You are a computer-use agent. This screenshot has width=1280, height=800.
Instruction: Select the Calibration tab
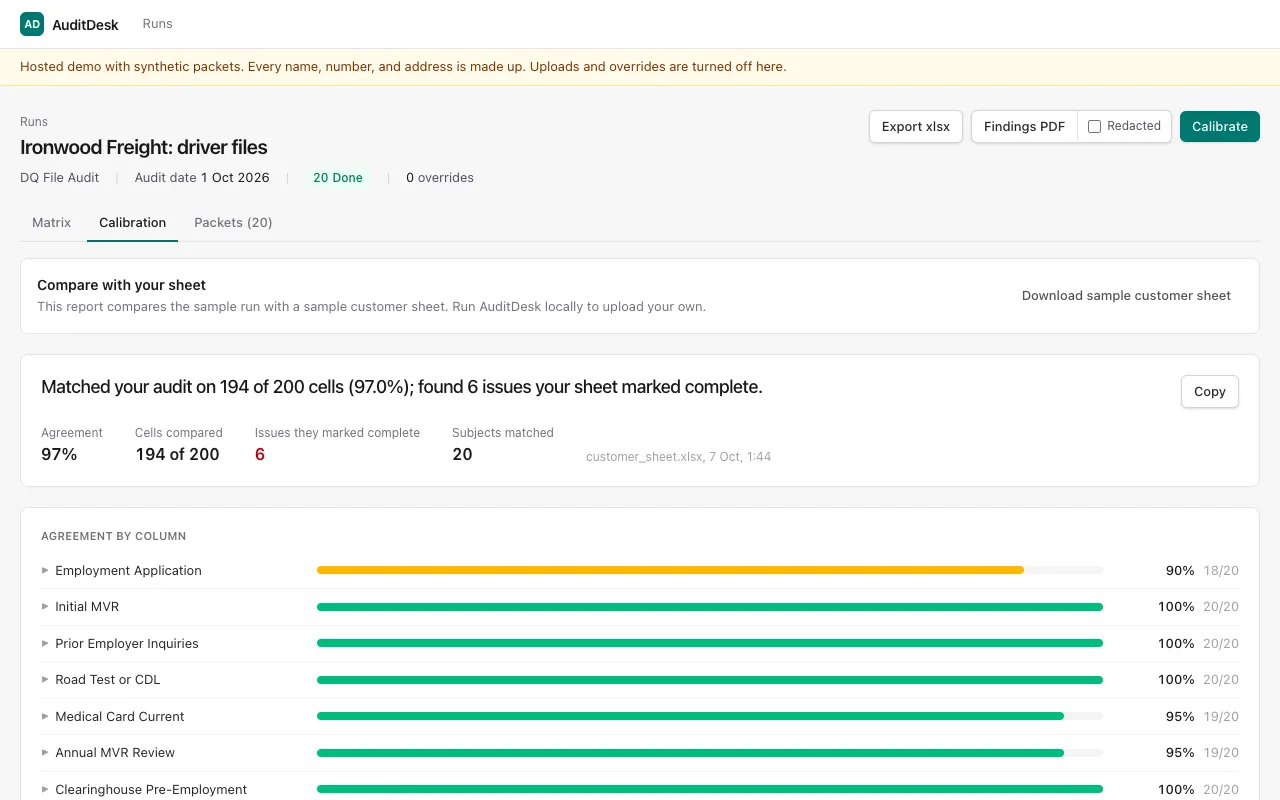click(x=133, y=223)
